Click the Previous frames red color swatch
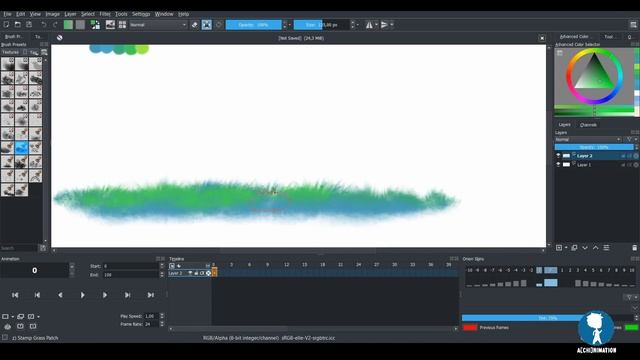The height and width of the screenshot is (360, 640). pos(470,327)
